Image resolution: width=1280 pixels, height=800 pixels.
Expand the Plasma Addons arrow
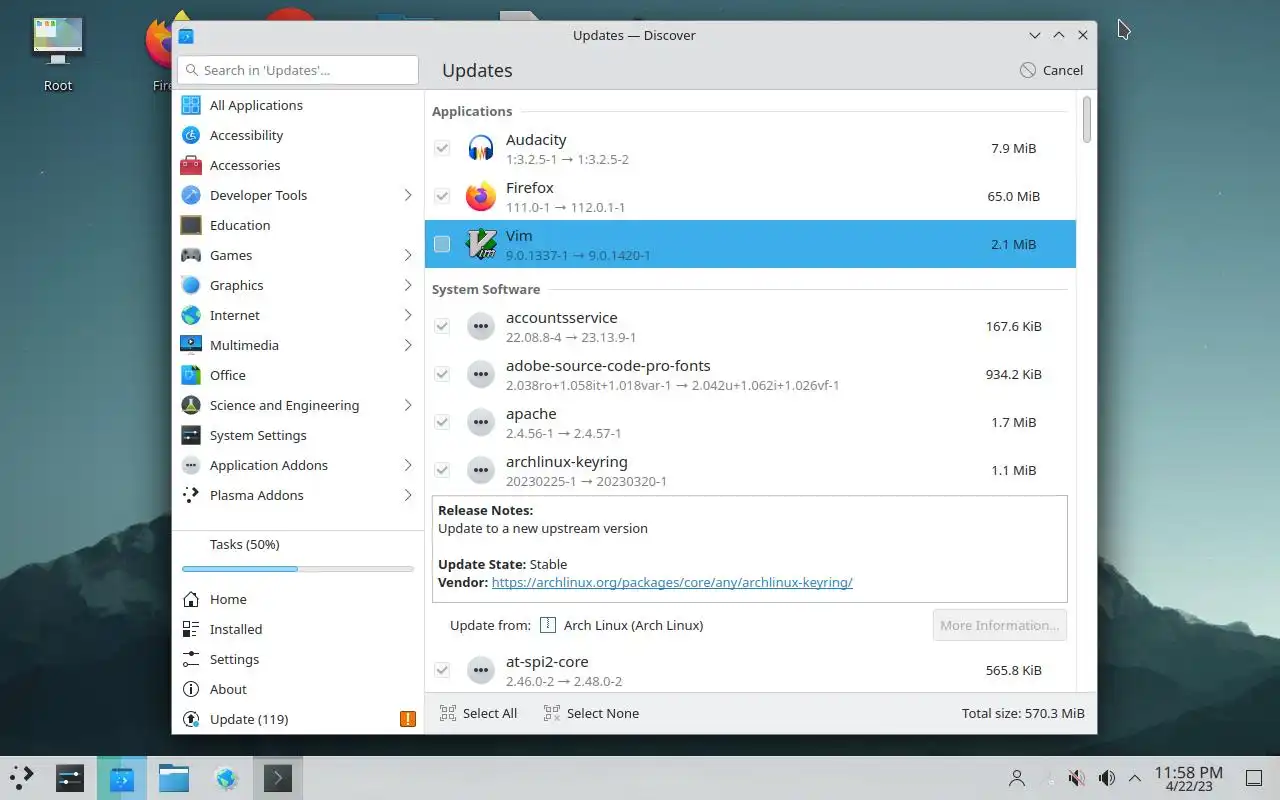(x=408, y=495)
